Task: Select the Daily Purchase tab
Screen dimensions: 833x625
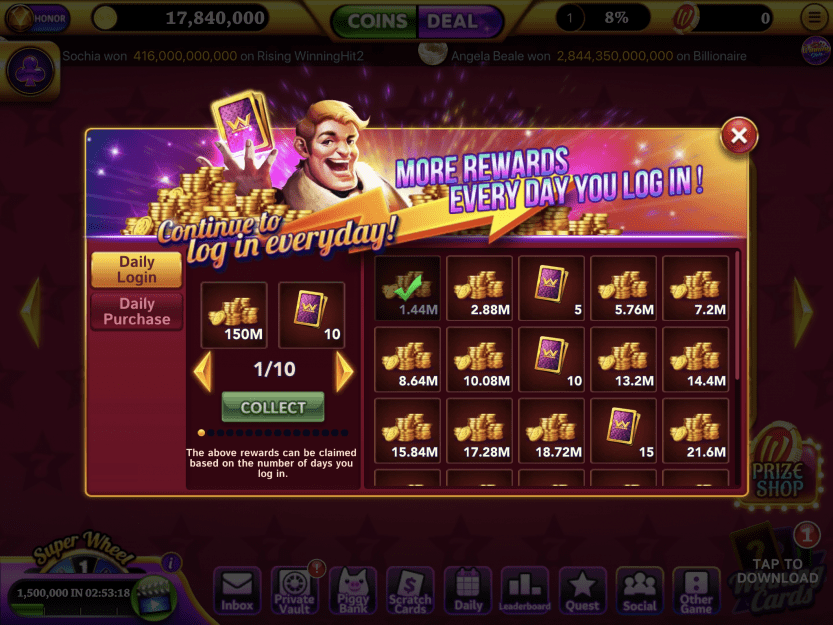Action: pos(137,311)
